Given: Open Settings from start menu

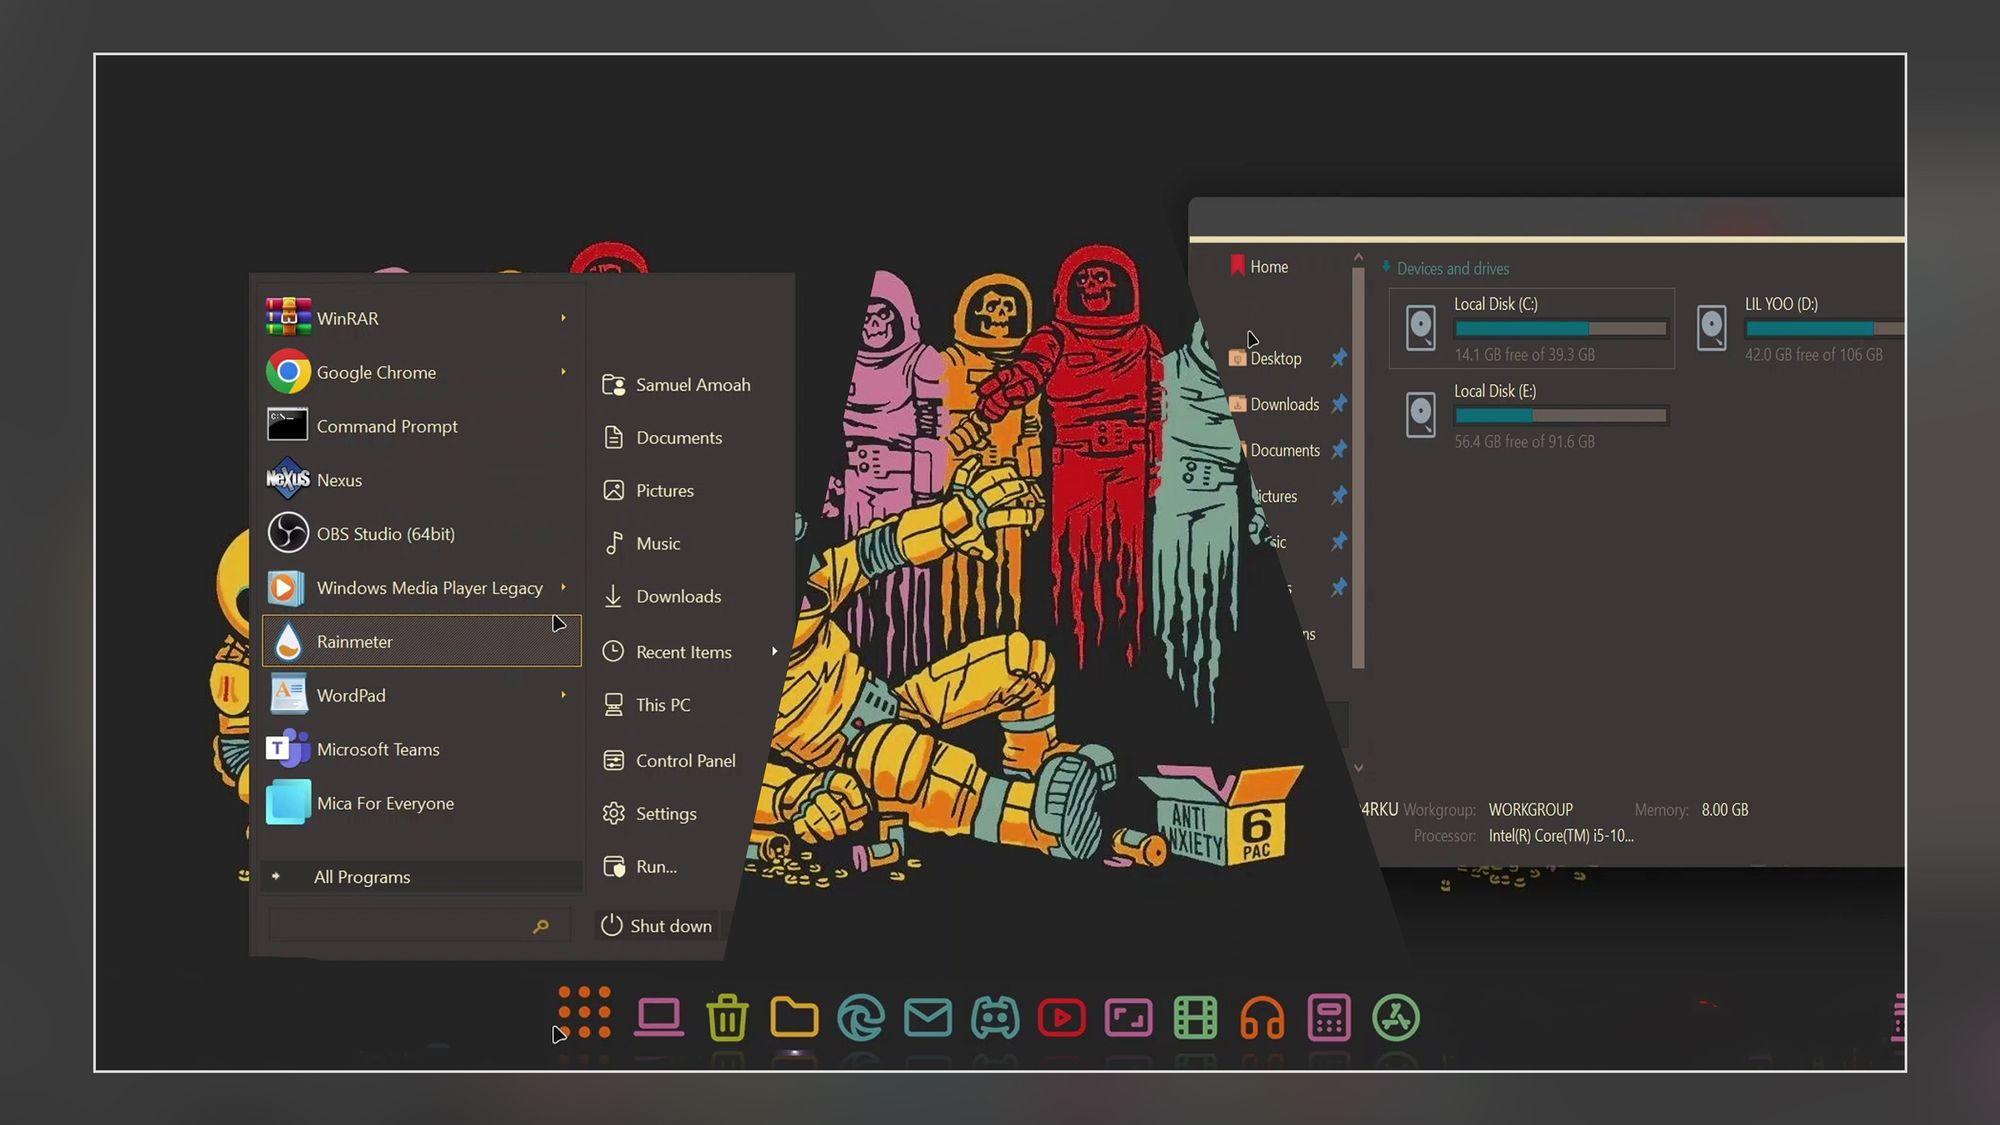Looking at the screenshot, I should (650, 814).
